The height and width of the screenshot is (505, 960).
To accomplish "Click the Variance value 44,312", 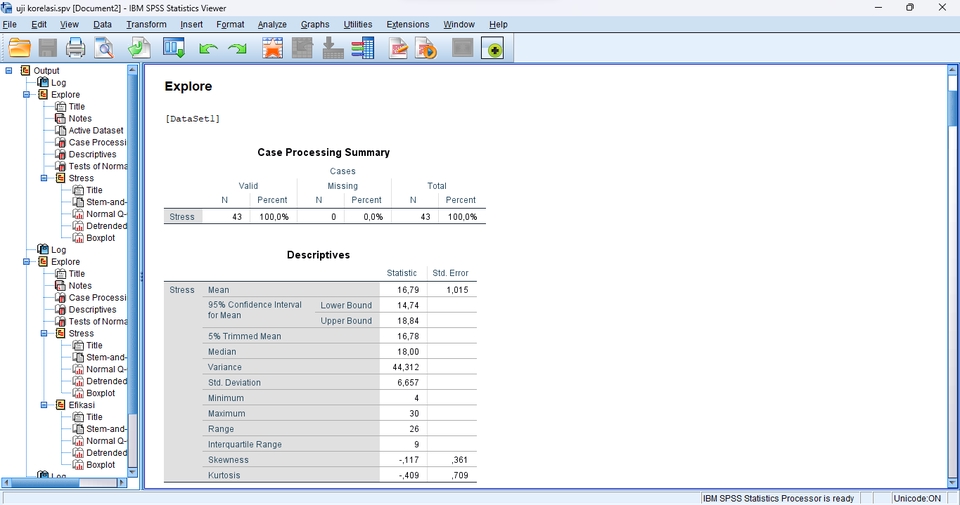I will point(405,367).
